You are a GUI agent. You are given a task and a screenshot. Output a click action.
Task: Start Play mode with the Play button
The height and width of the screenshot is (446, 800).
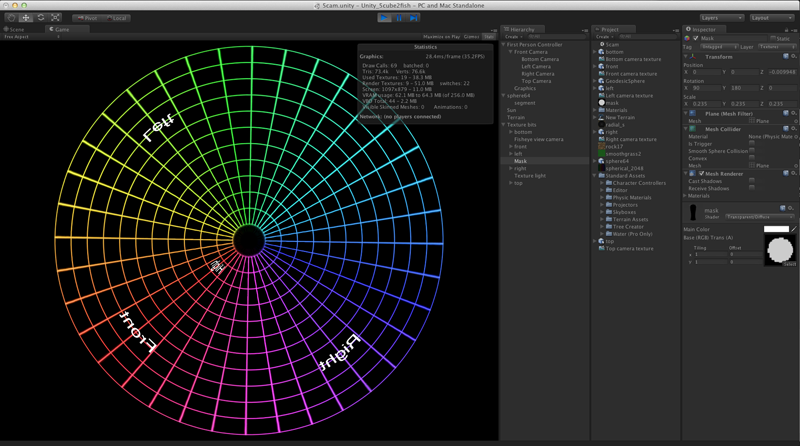click(384, 18)
